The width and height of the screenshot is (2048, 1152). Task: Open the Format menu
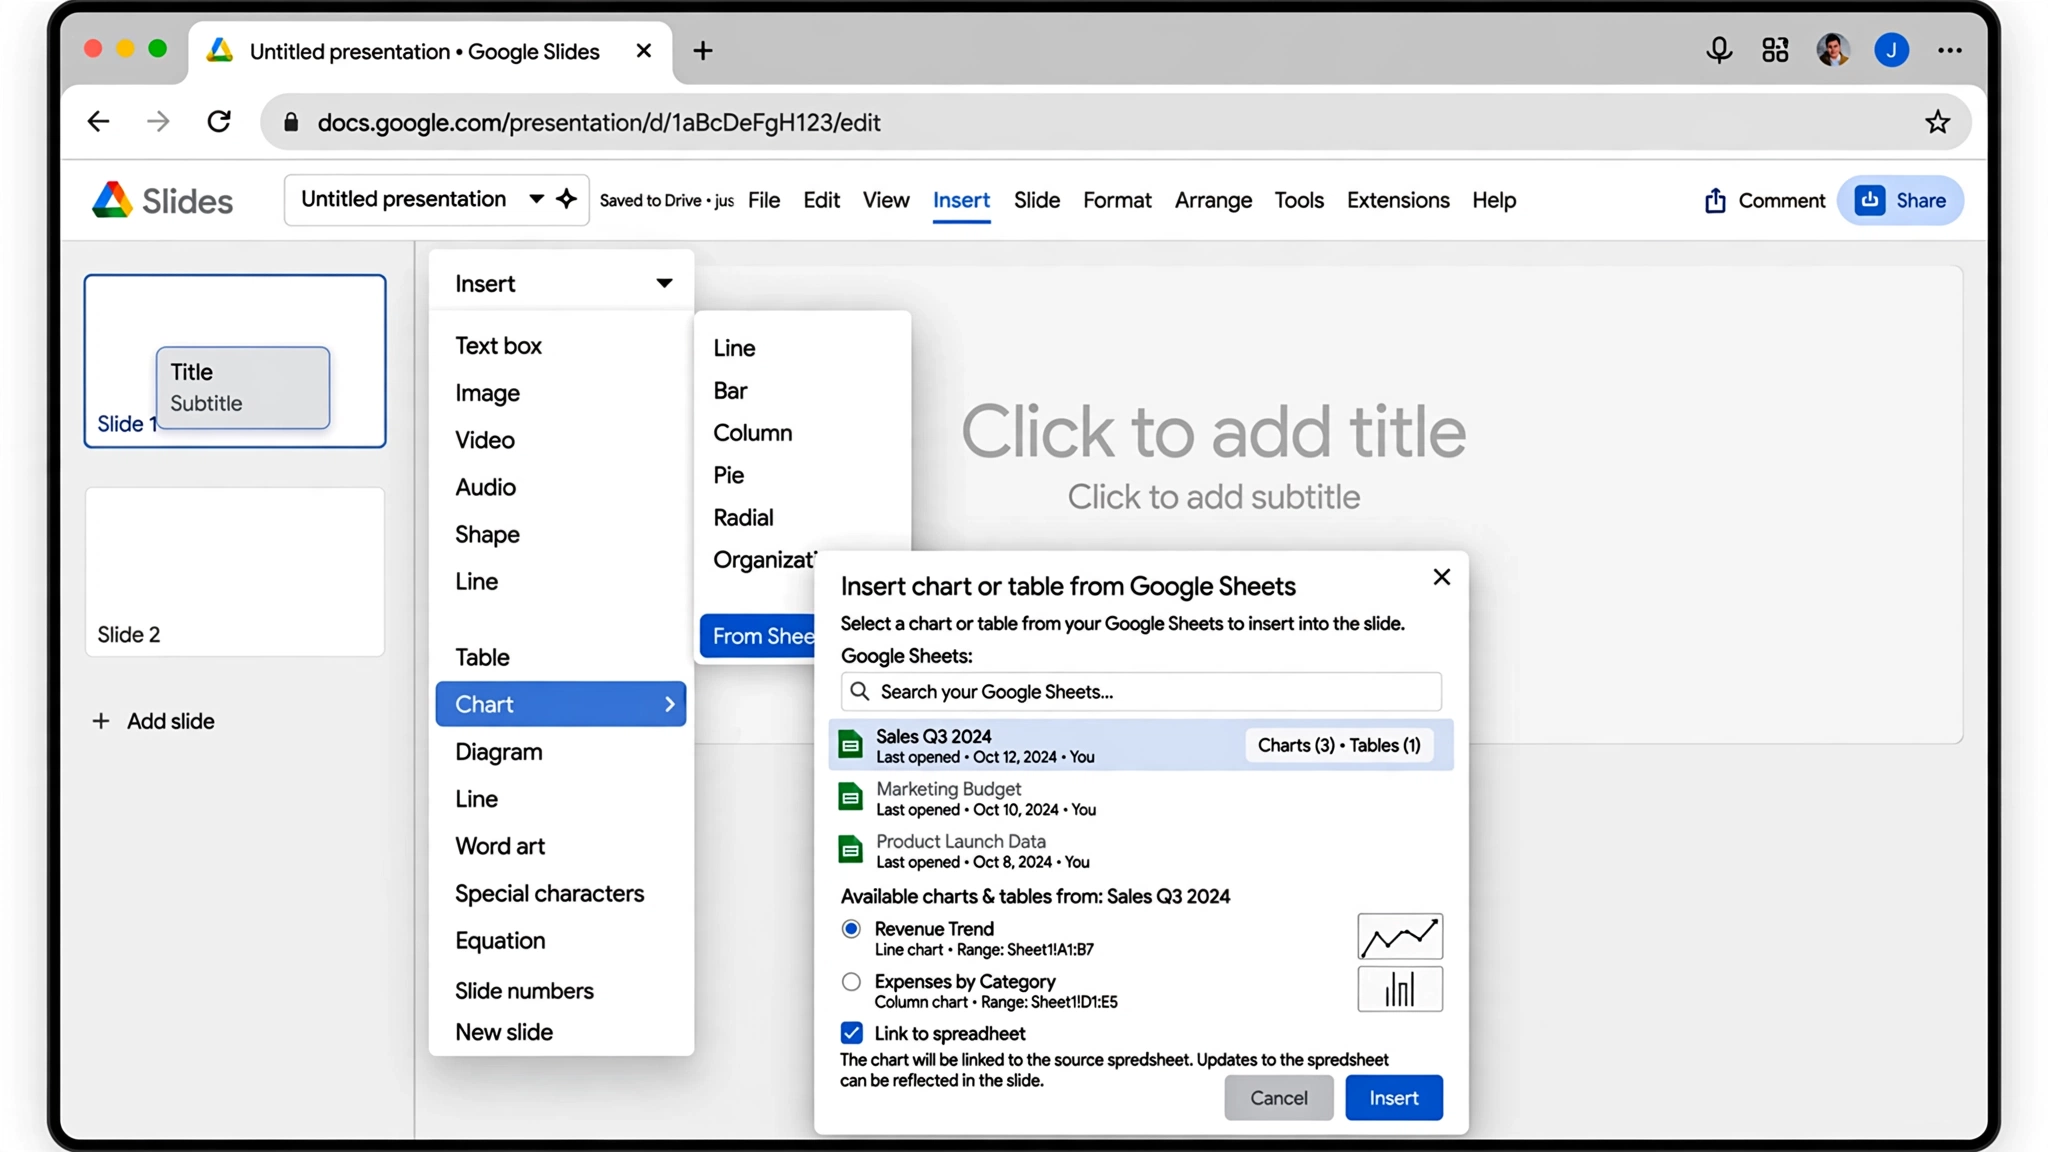point(1117,200)
